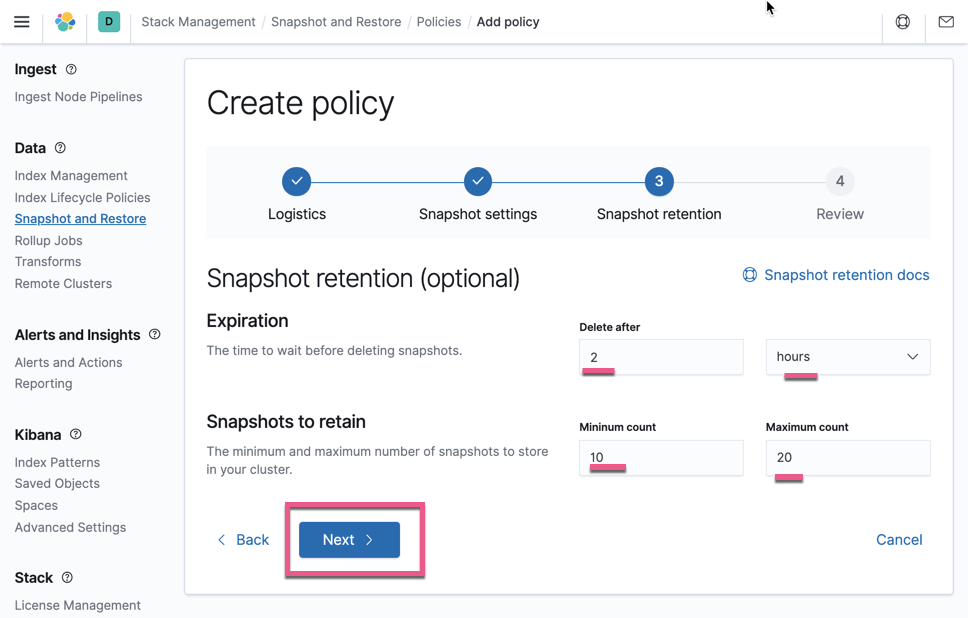Click inside the Minimum count field
The height and width of the screenshot is (618, 968).
point(660,458)
